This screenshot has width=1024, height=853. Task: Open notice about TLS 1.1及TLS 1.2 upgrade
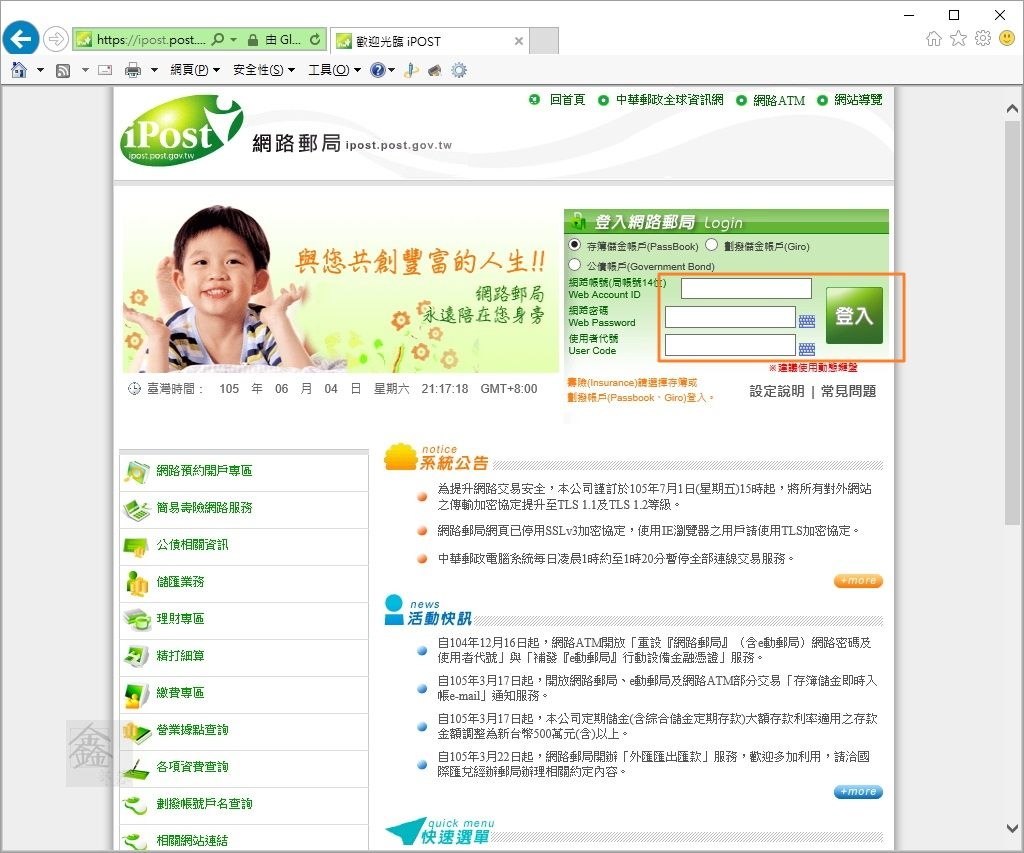pyautogui.click(x=654, y=496)
